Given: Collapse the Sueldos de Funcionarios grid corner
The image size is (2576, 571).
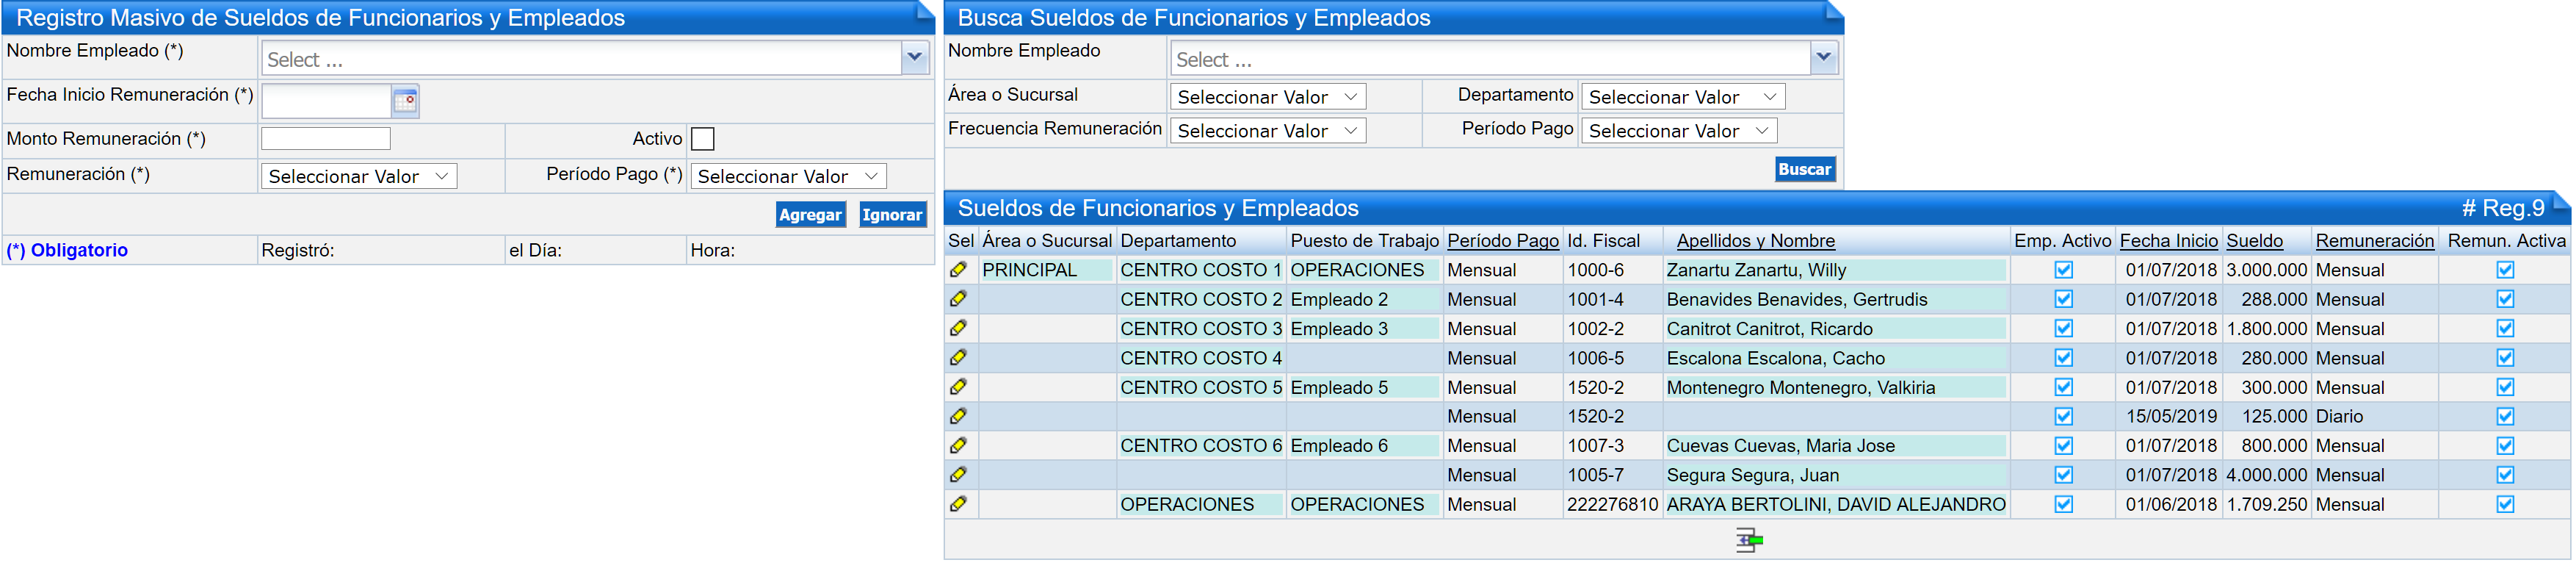Looking at the screenshot, I should pos(2561,200).
